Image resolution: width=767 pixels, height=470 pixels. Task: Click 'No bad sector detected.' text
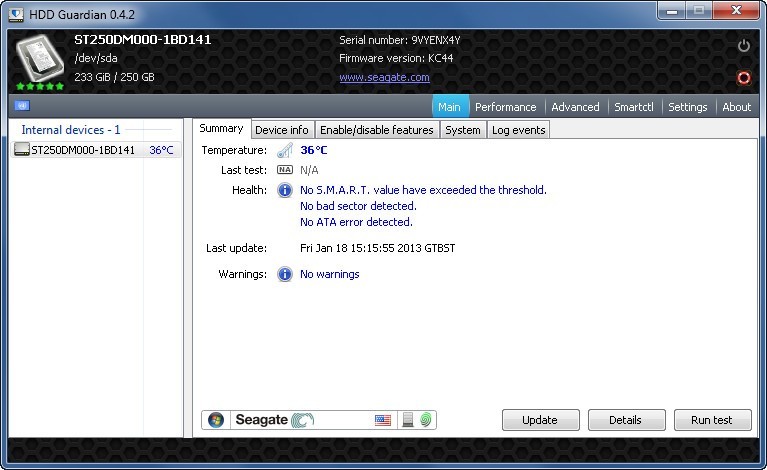tap(358, 206)
